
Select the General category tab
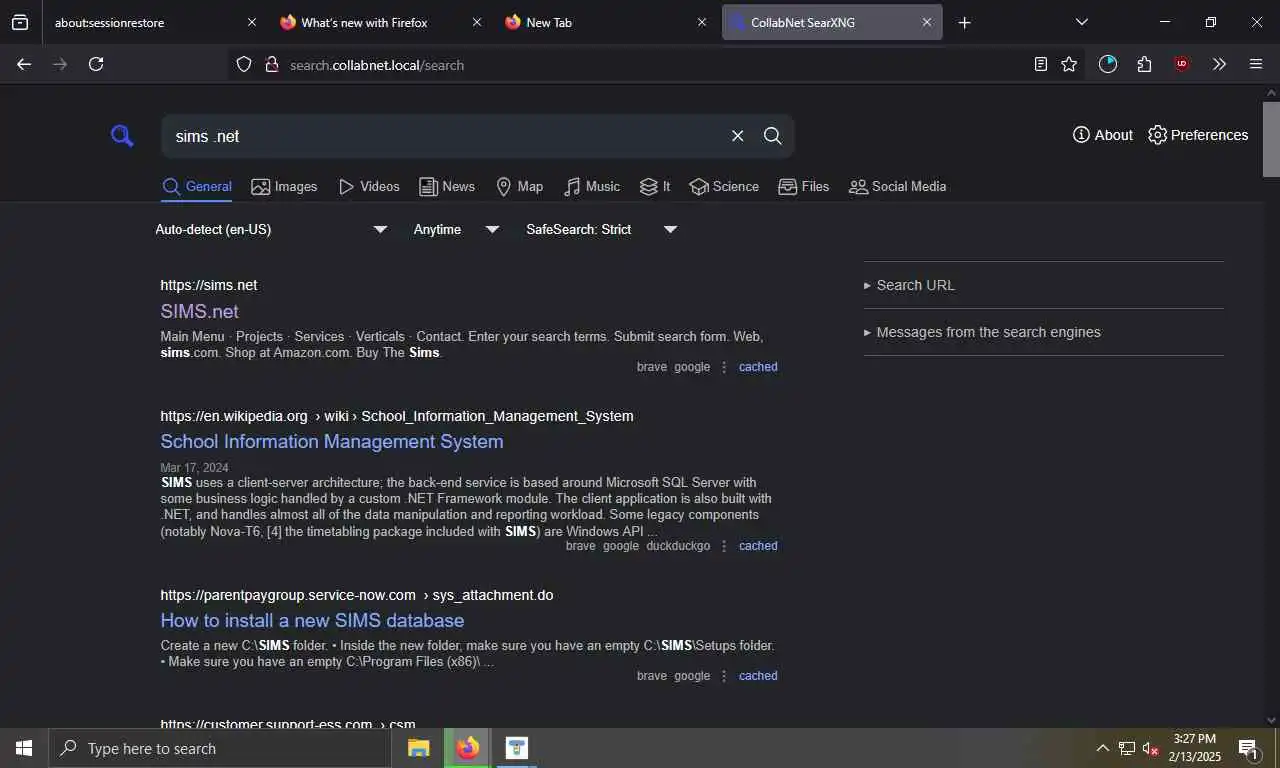point(197,187)
